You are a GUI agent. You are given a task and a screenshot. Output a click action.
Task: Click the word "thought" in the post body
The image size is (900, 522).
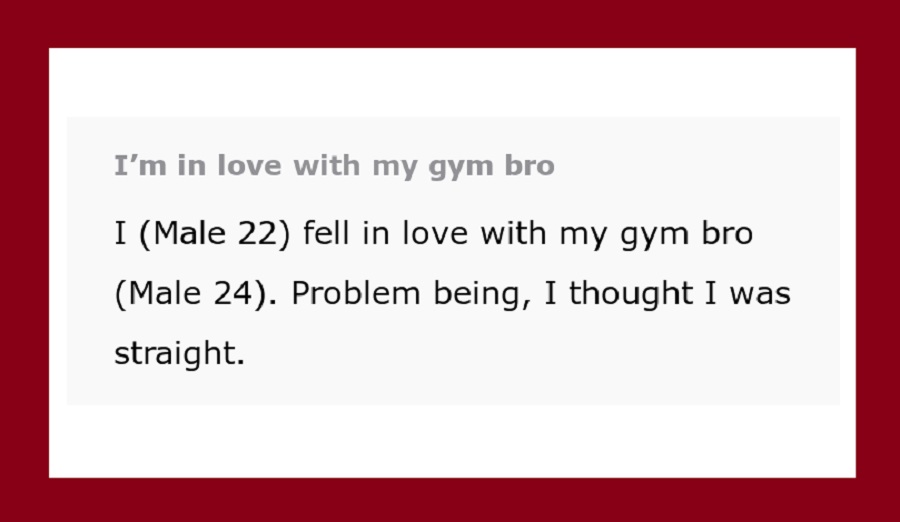(x=631, y=293)
